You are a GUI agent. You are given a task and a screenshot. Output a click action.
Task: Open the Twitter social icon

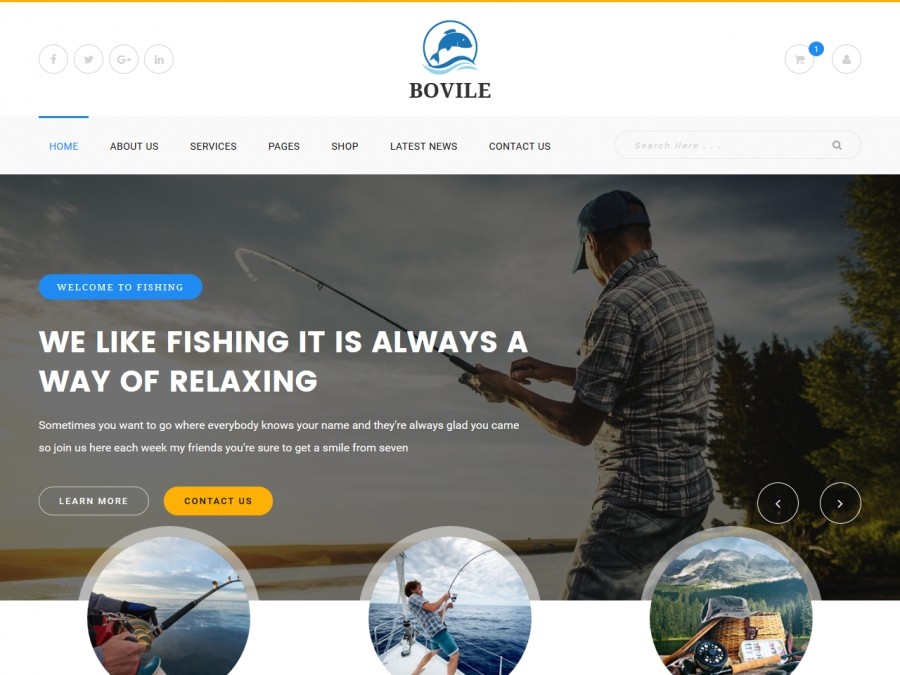pos(88,59)
